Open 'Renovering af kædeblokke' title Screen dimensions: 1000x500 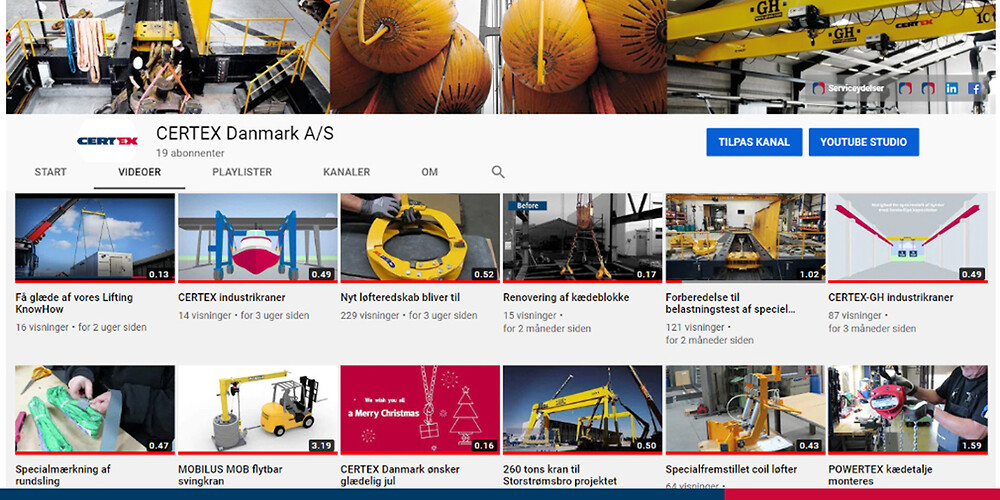(x=566, y=298)
